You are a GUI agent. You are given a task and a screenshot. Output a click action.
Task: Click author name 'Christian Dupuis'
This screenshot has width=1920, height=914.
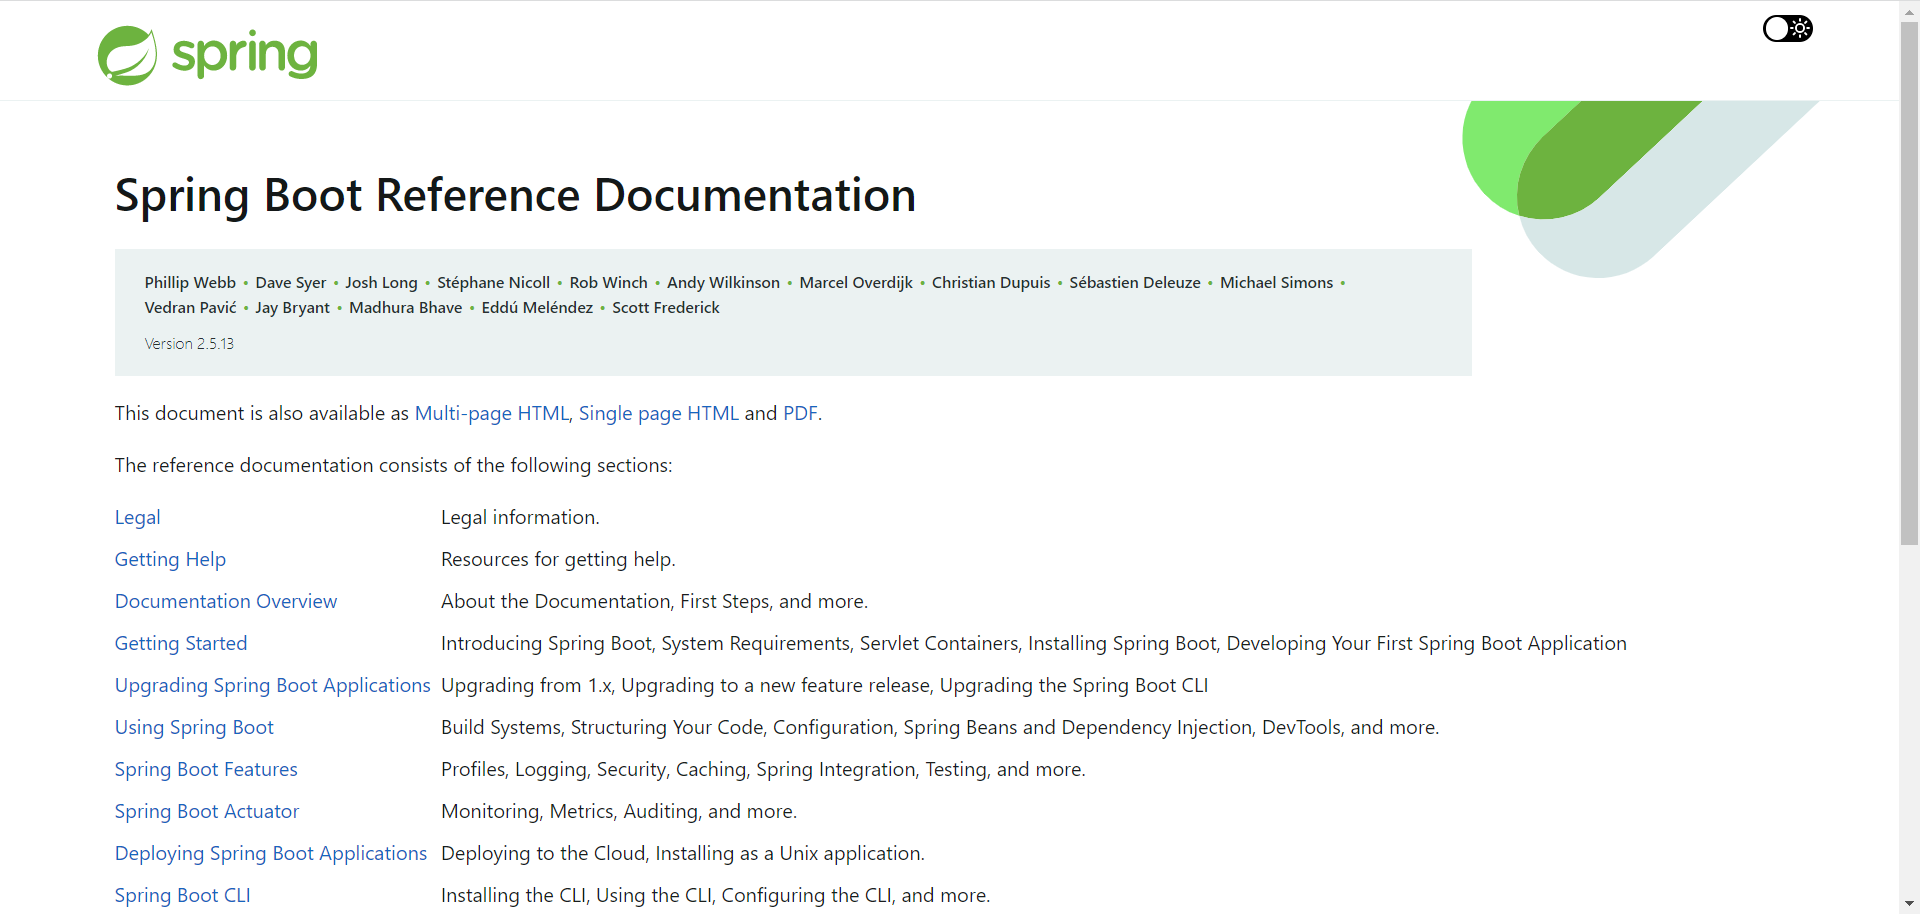pos(991,282)
